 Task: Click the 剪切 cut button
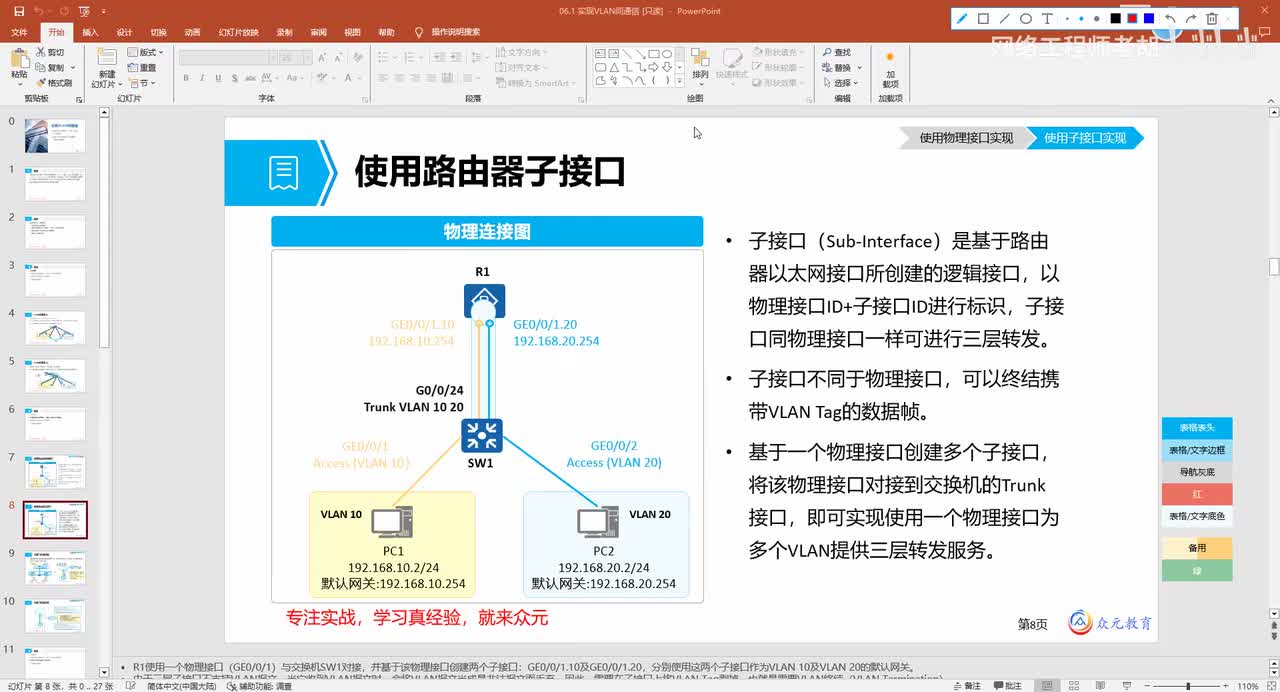(x=49, y=52)
